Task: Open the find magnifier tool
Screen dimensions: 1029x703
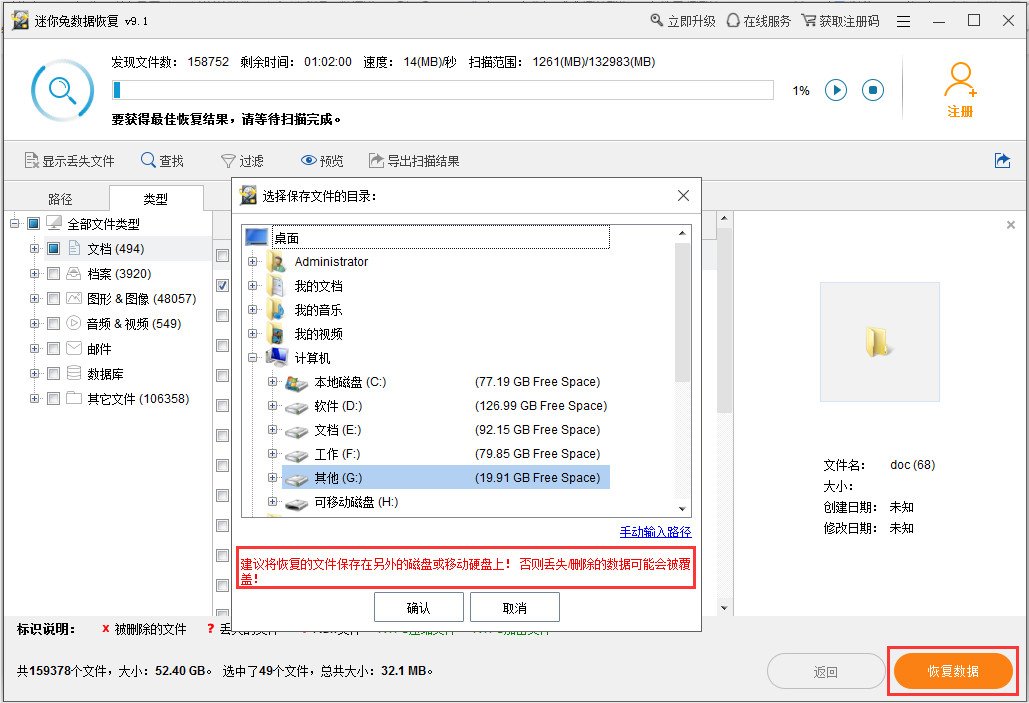Action: (x=148, y=160)
